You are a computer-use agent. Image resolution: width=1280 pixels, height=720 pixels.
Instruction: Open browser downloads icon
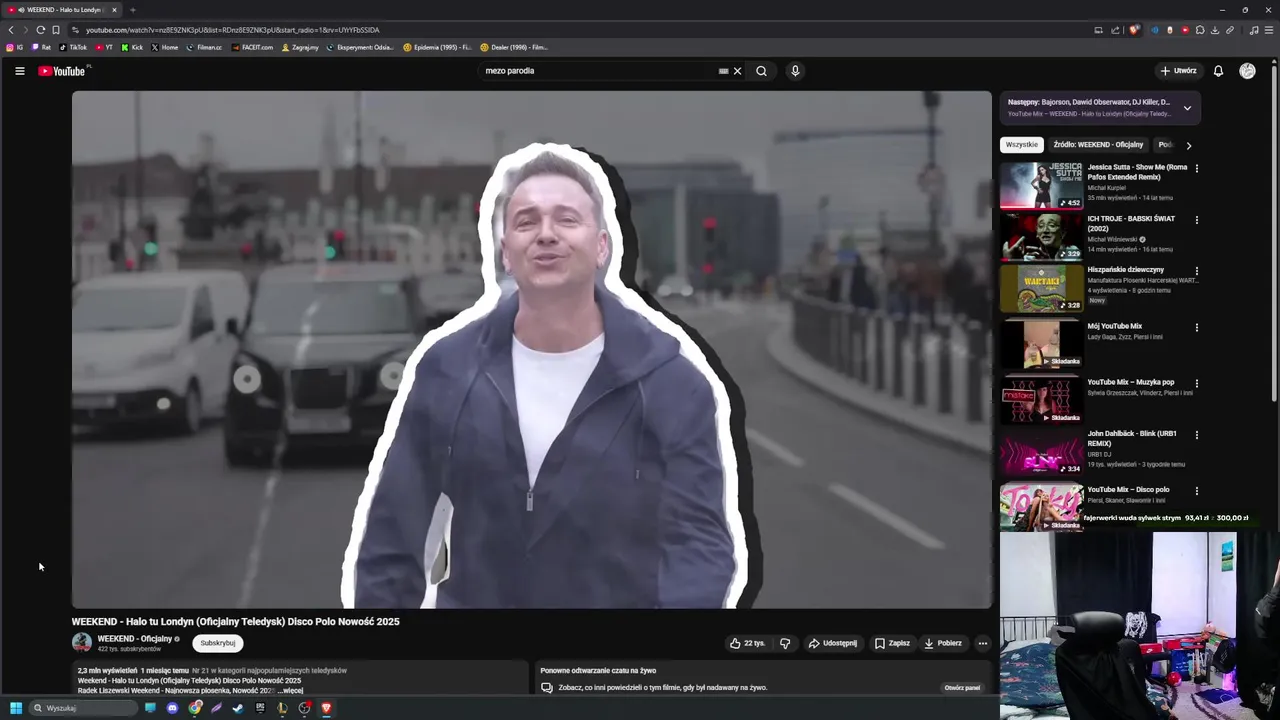(1214, 30)
